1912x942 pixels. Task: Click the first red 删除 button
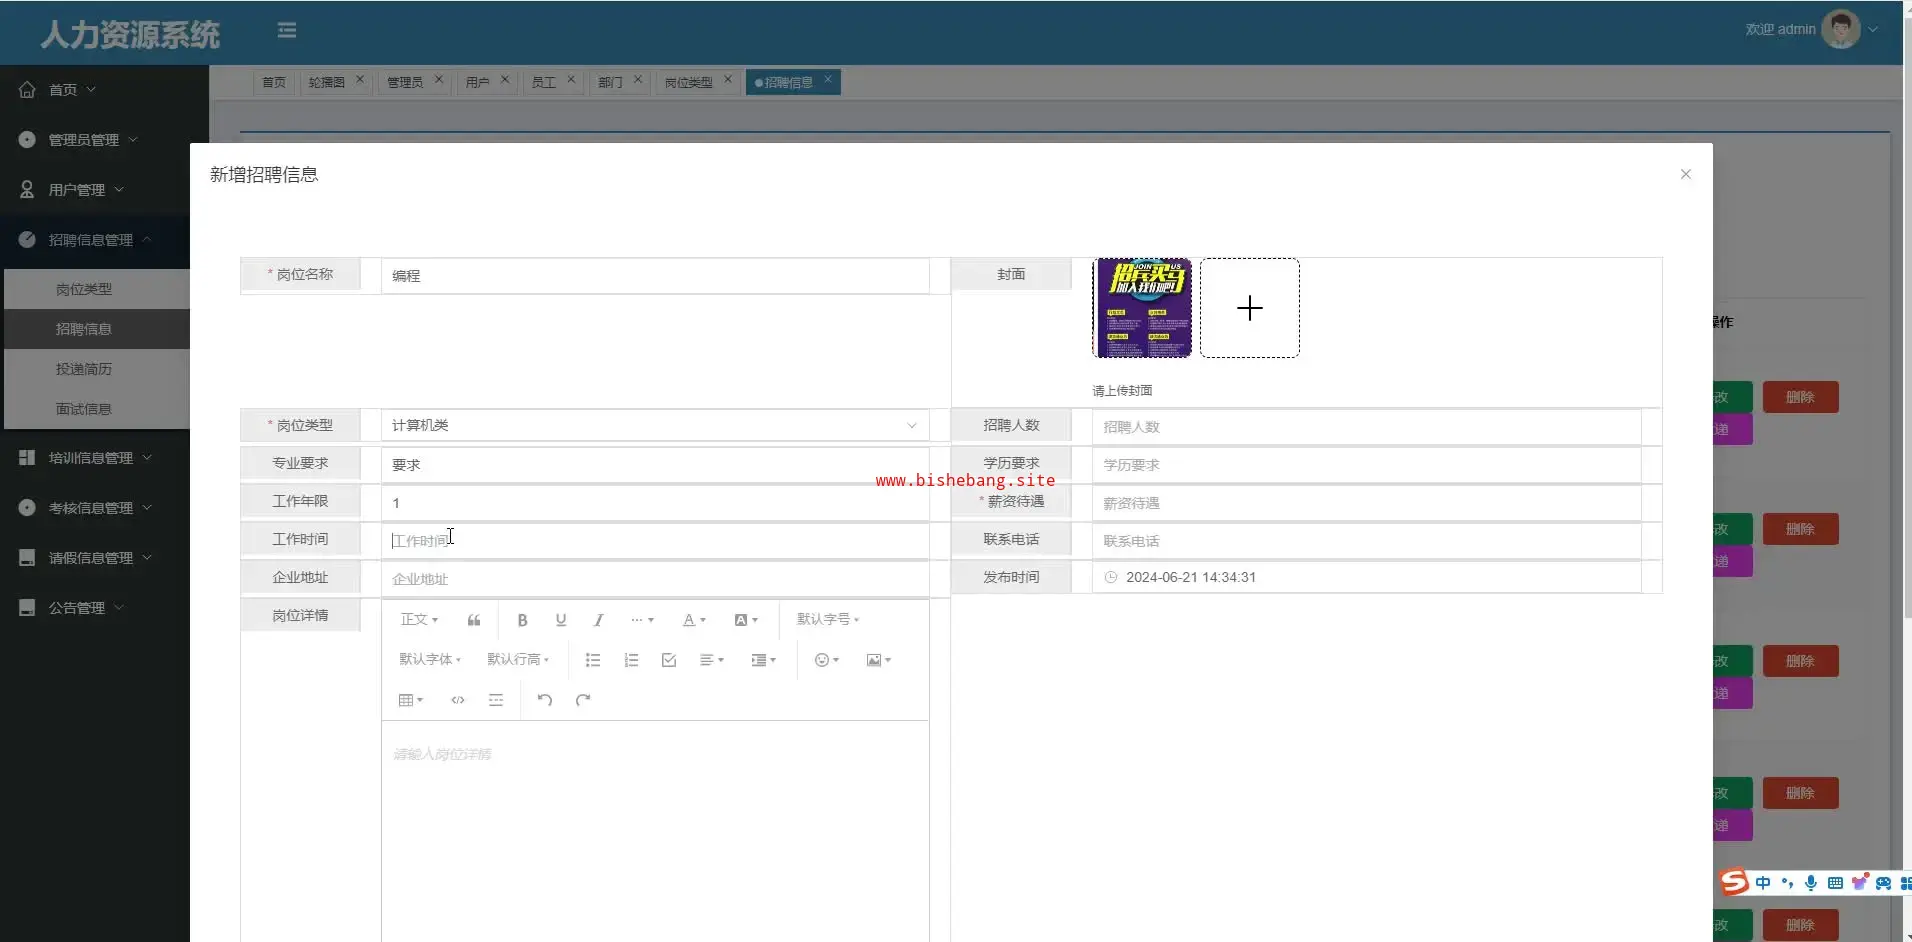tap(1799, 397)
